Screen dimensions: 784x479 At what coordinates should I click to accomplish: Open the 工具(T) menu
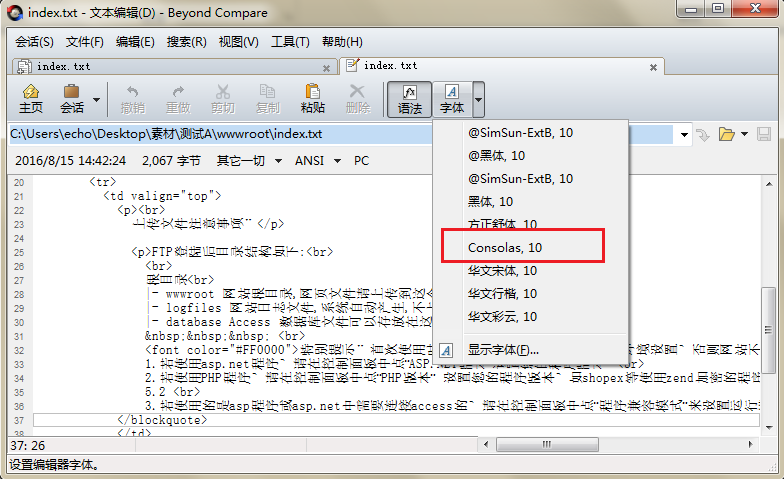[x=290, y=41]
